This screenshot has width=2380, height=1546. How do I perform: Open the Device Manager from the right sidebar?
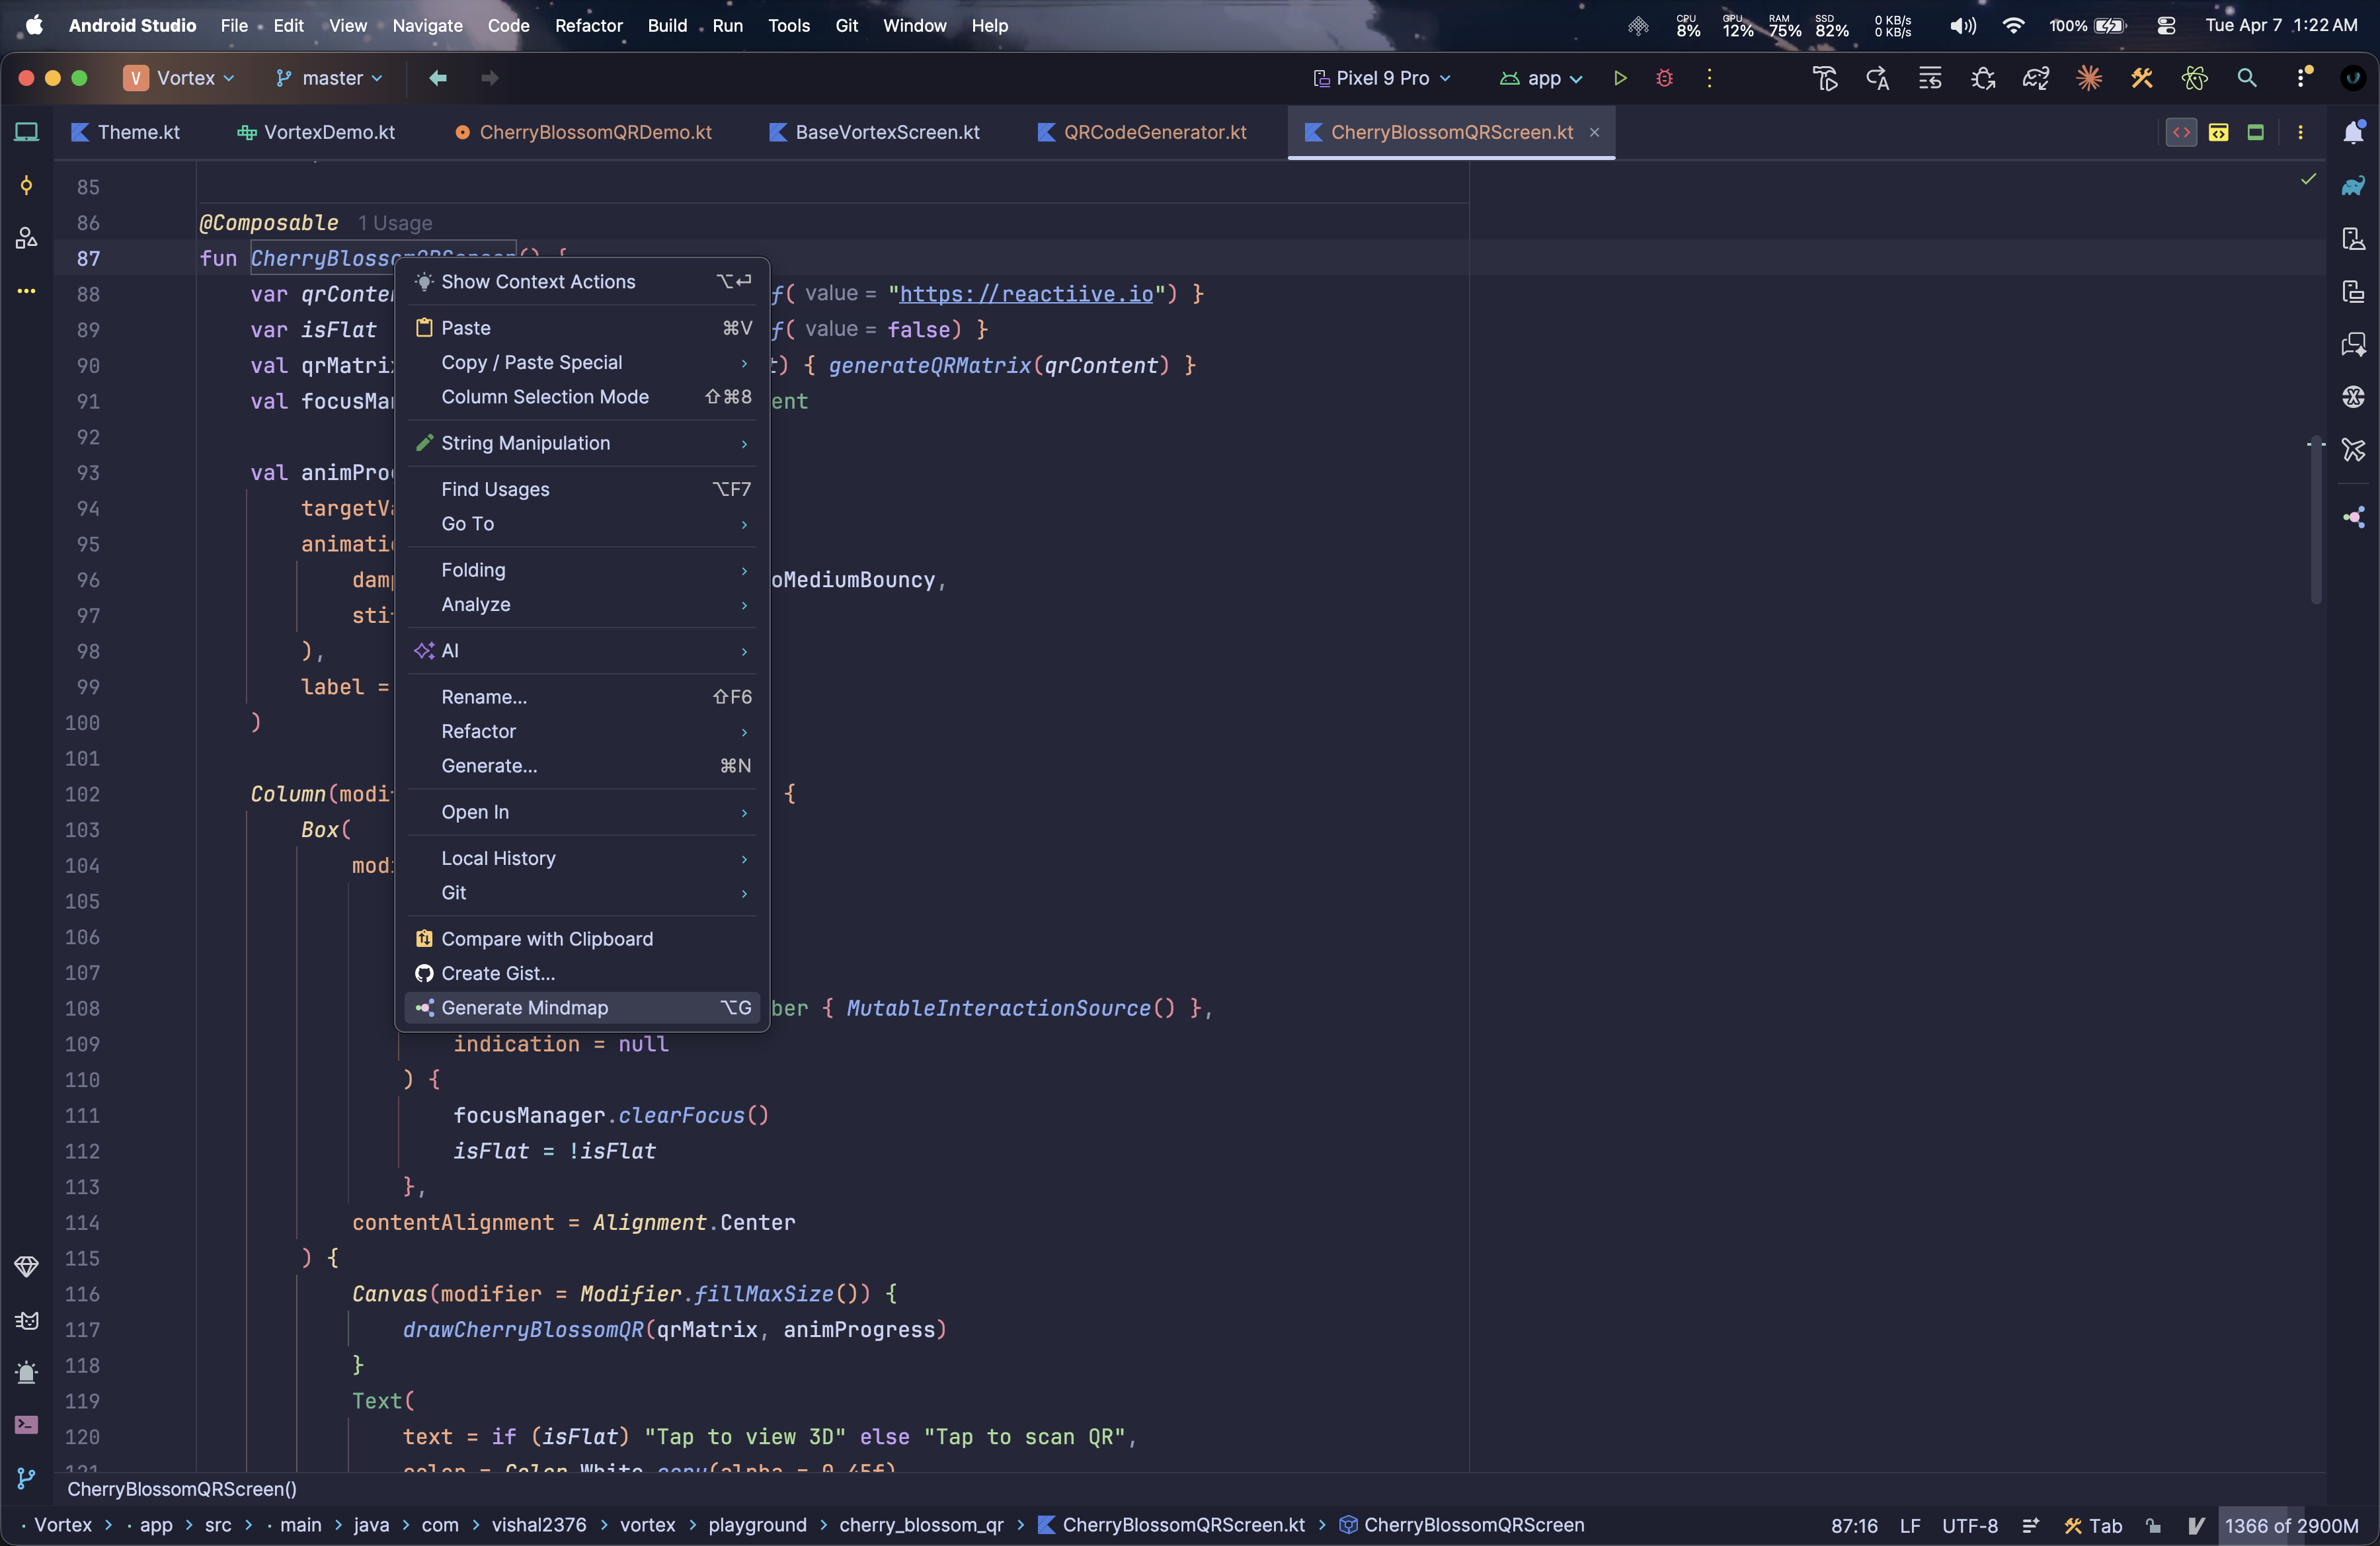tap(2354, 238)
